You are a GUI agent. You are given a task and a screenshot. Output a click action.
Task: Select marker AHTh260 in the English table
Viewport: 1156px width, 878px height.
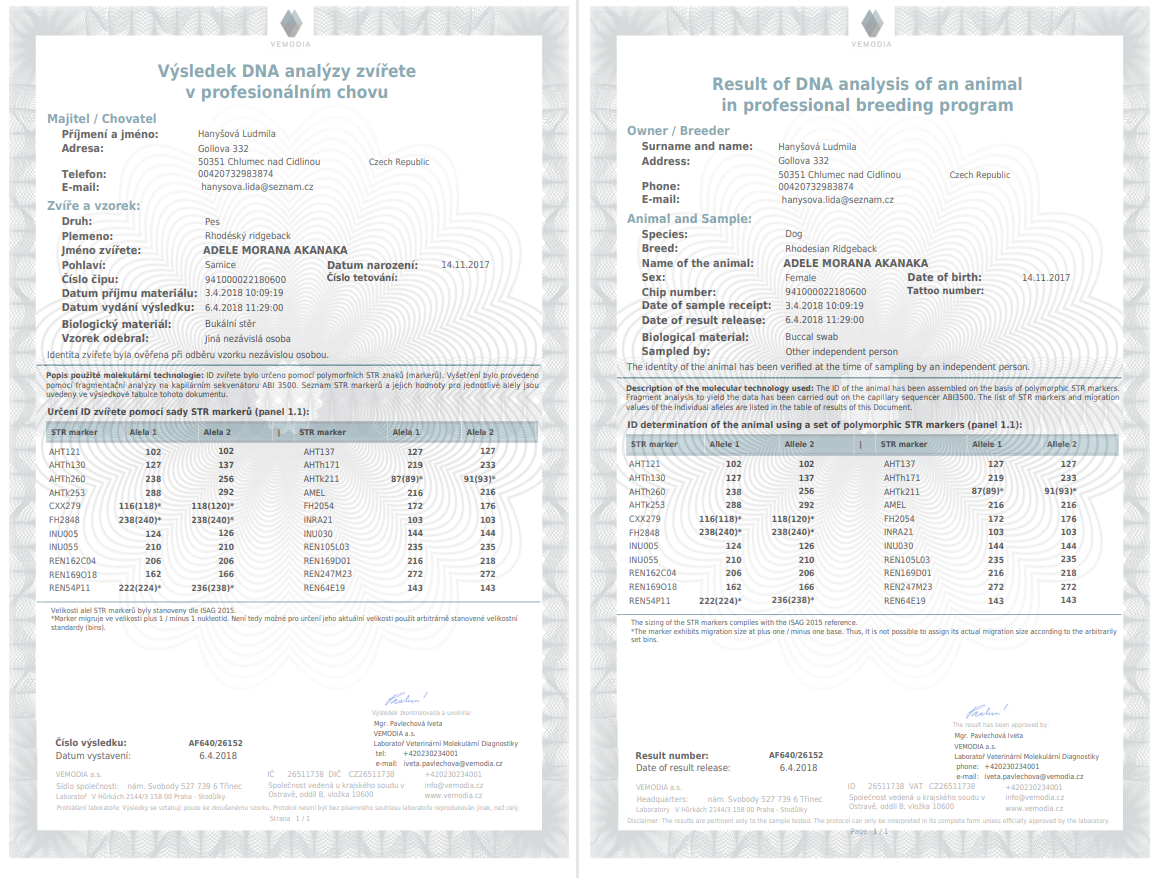[x=647, y=492]
